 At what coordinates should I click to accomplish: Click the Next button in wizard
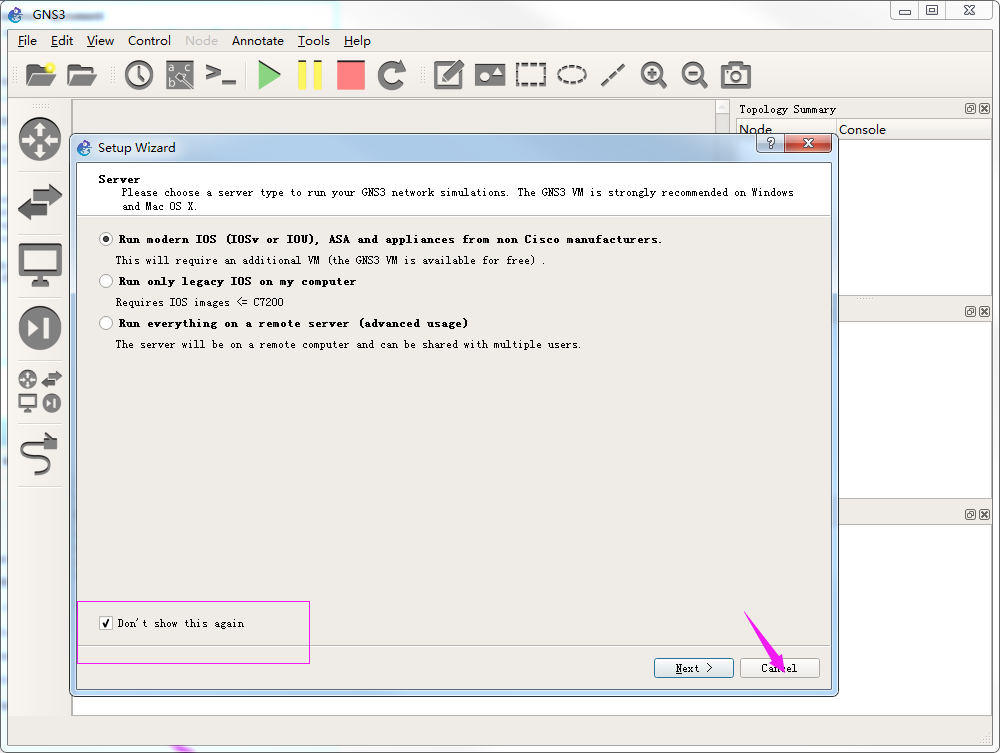[x=694, y=668]
